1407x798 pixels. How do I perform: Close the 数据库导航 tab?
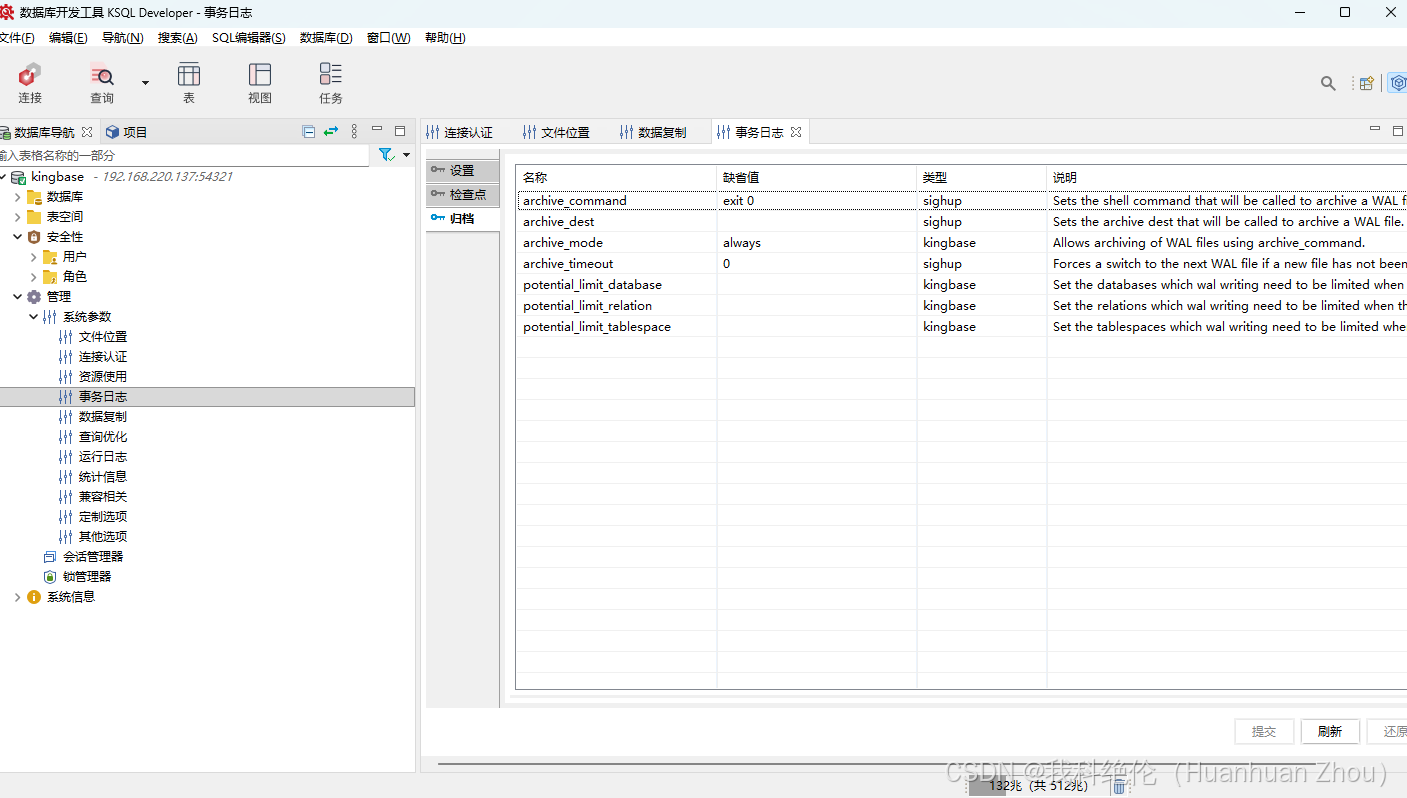point(87,132)
